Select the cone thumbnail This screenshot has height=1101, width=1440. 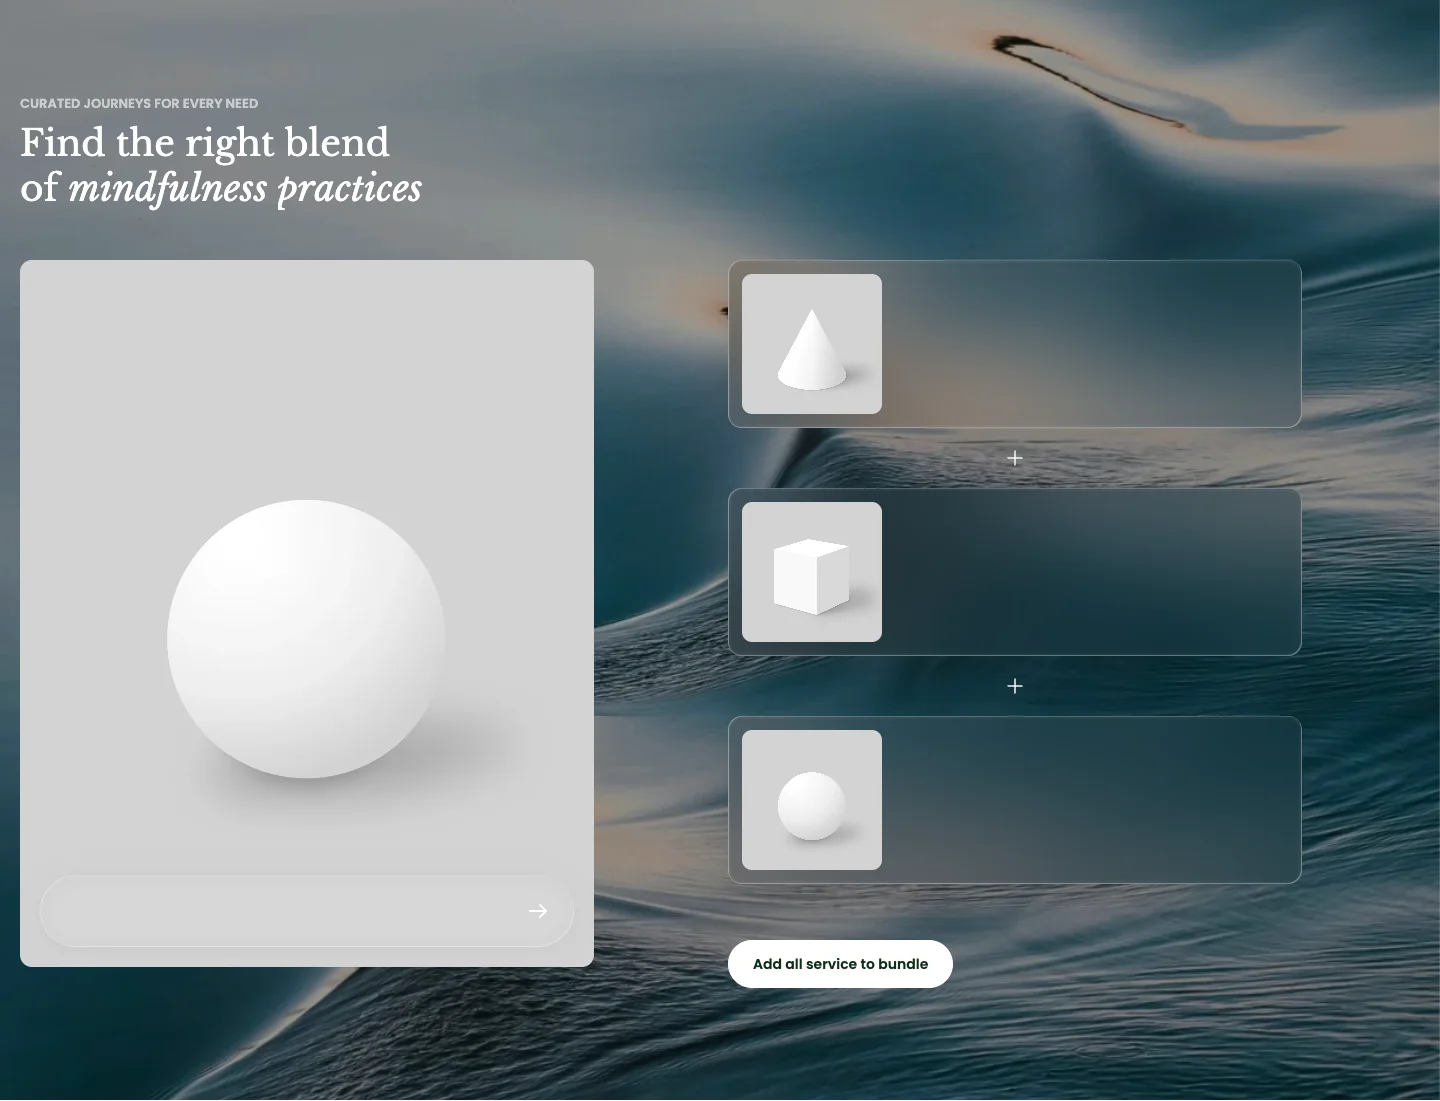click(812, 344)
